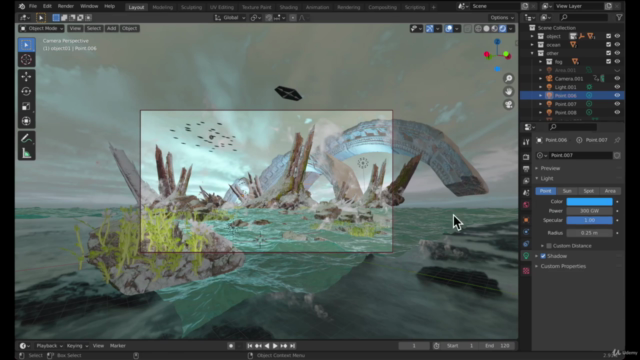Adjust the Specular slider value
The height and width of the screenshot is (360, 640).
coord(589,220)
